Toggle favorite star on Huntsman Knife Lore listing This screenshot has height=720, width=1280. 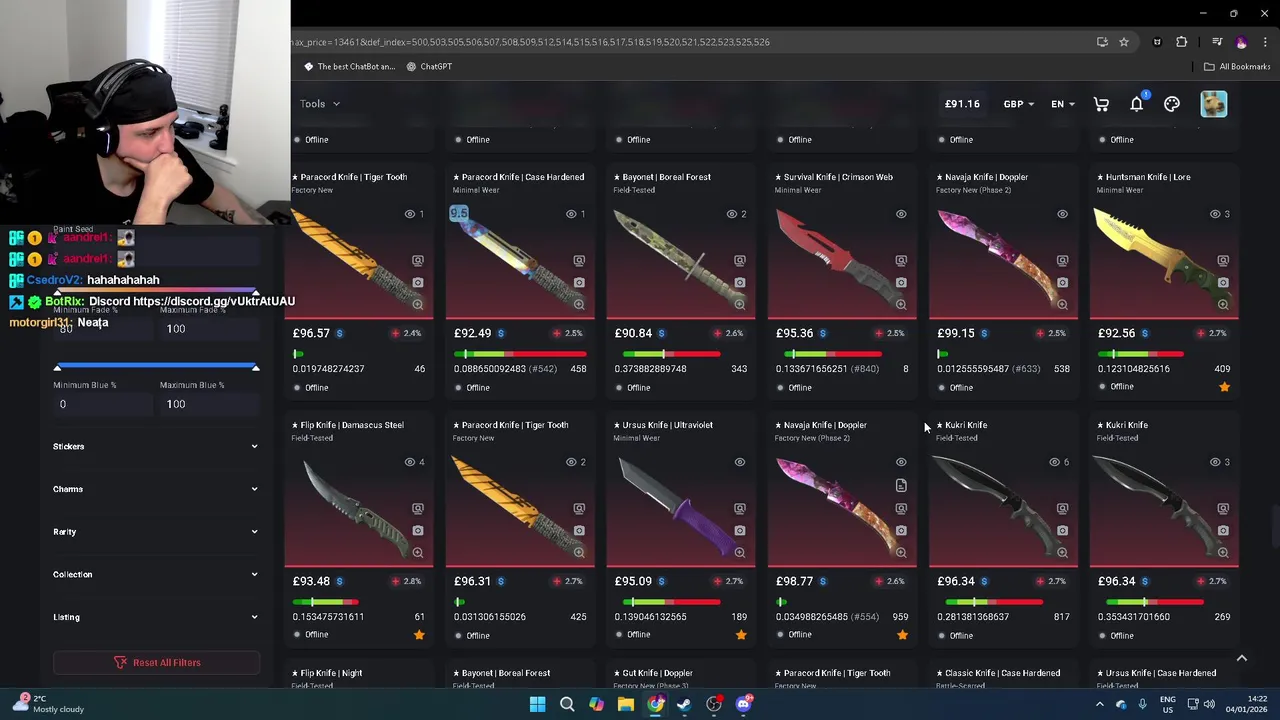point(1224,387)
